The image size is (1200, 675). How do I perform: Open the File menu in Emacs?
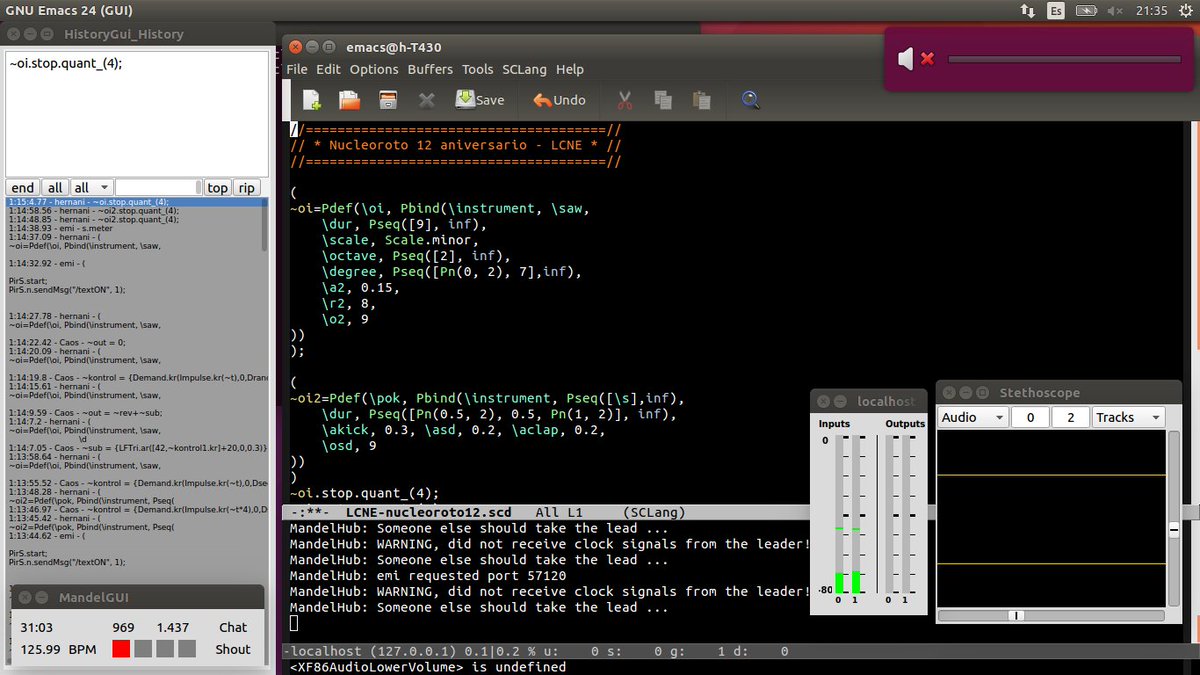coord(297,69)
